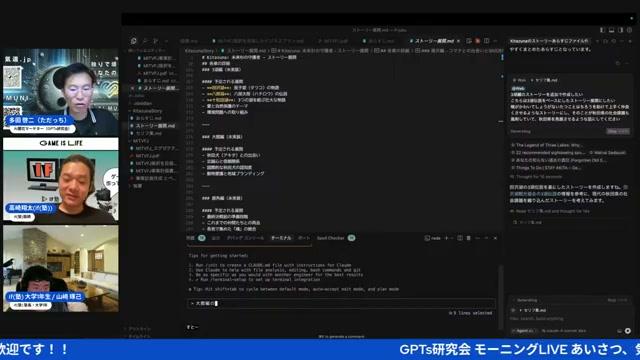Focus the chat input field at the bottom
Screen dimensions: 640x360
coord(569,319)
